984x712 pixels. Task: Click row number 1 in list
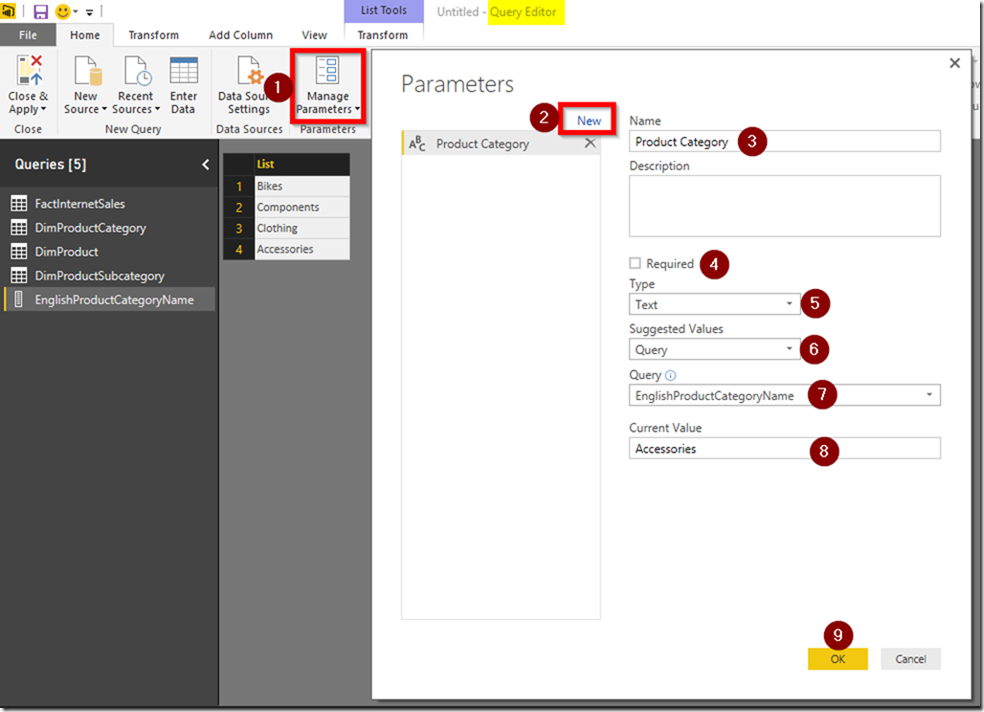click(x=239, y=186)
